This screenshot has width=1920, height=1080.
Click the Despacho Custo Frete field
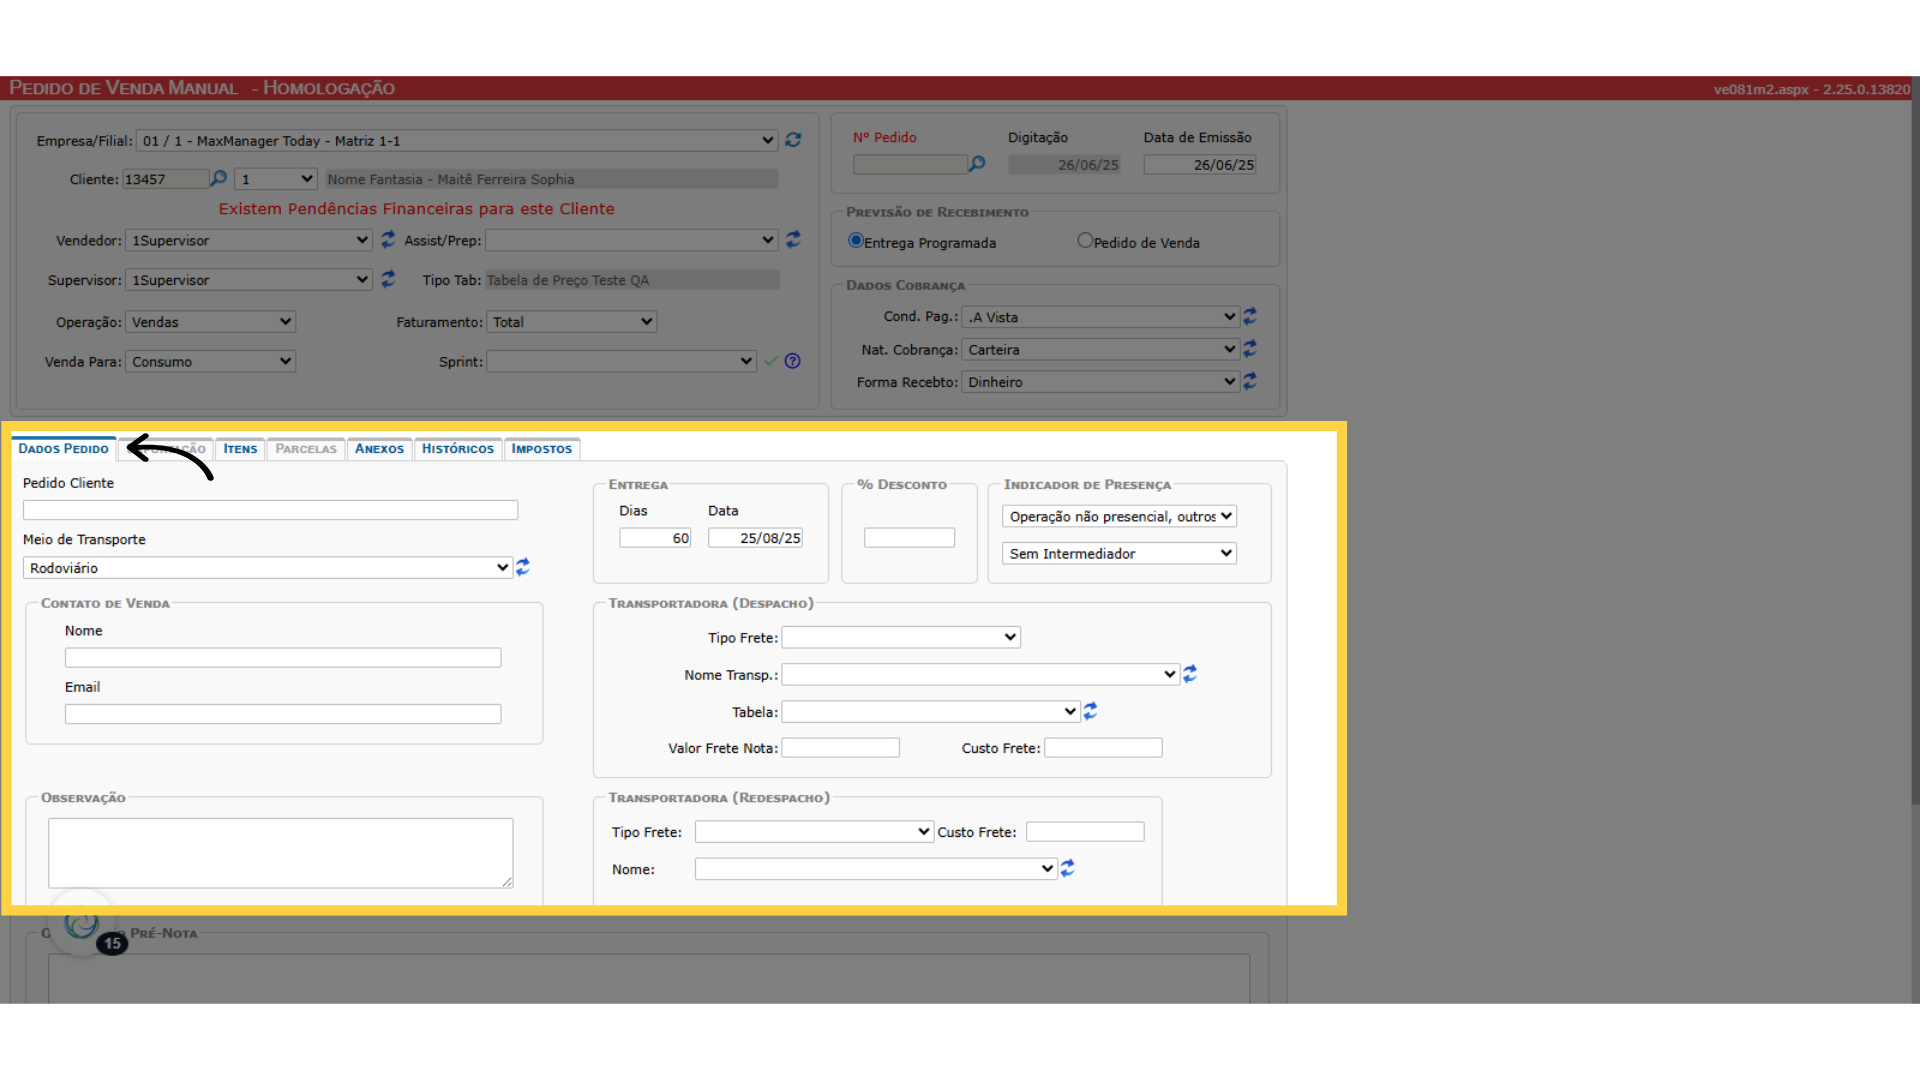point(1103,748)
